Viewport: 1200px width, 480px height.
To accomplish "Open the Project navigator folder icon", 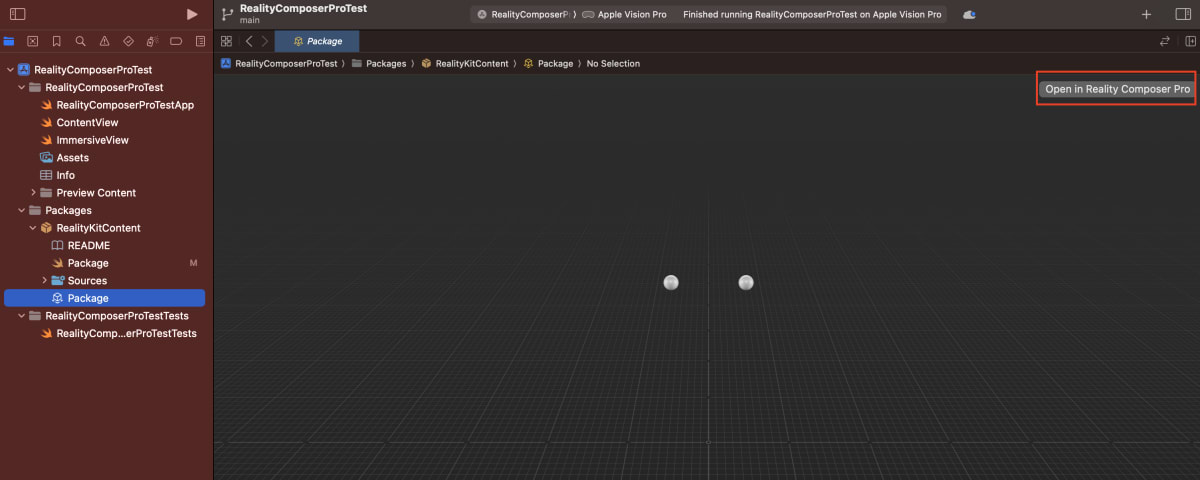I will tap(9, 41).
